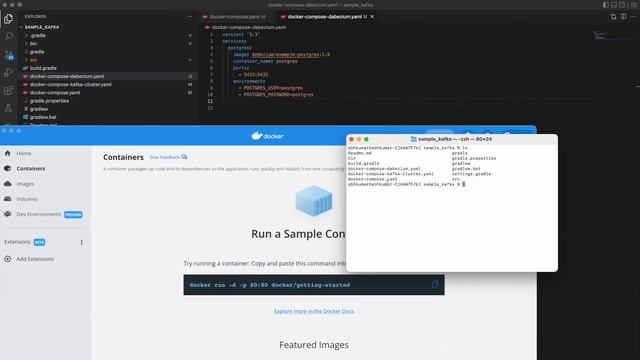The image size is (640, 360).
Task: Click the open changes icon in editor toolbar
Action: click(613, 17)
